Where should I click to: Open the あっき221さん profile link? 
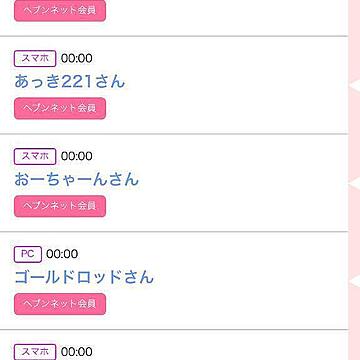tap(70, 82)
